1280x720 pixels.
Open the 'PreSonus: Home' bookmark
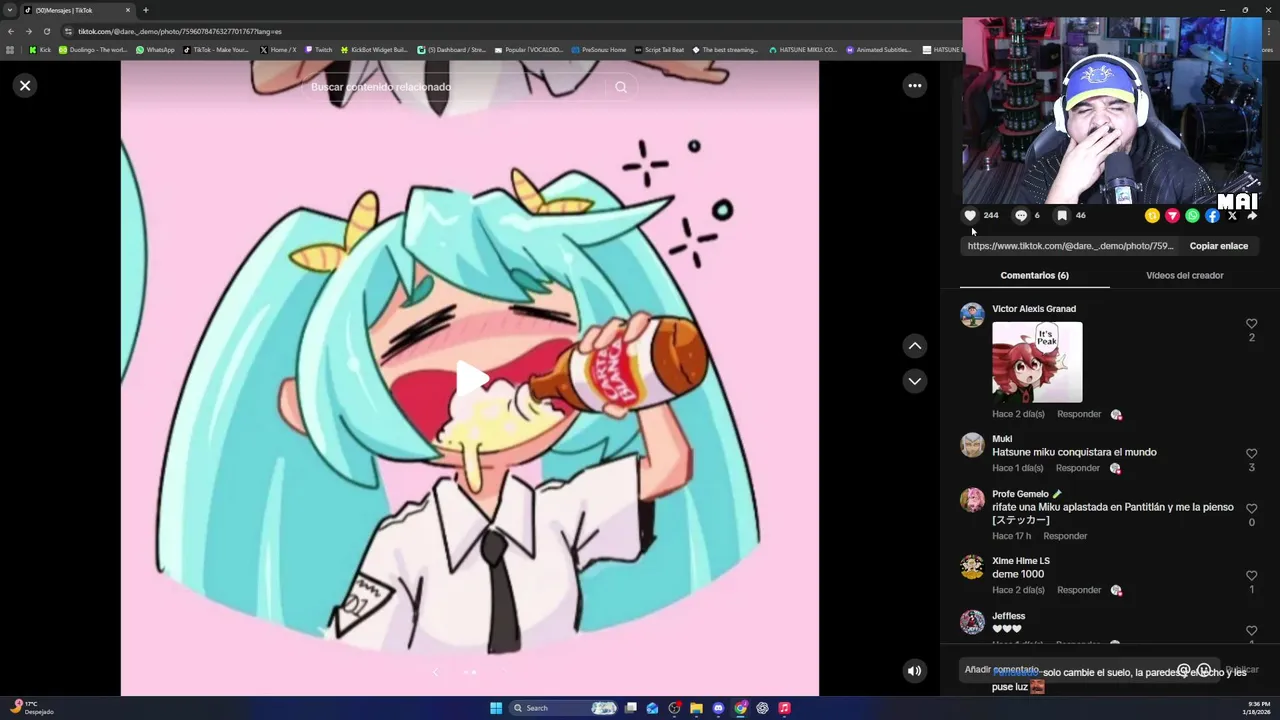598,50
